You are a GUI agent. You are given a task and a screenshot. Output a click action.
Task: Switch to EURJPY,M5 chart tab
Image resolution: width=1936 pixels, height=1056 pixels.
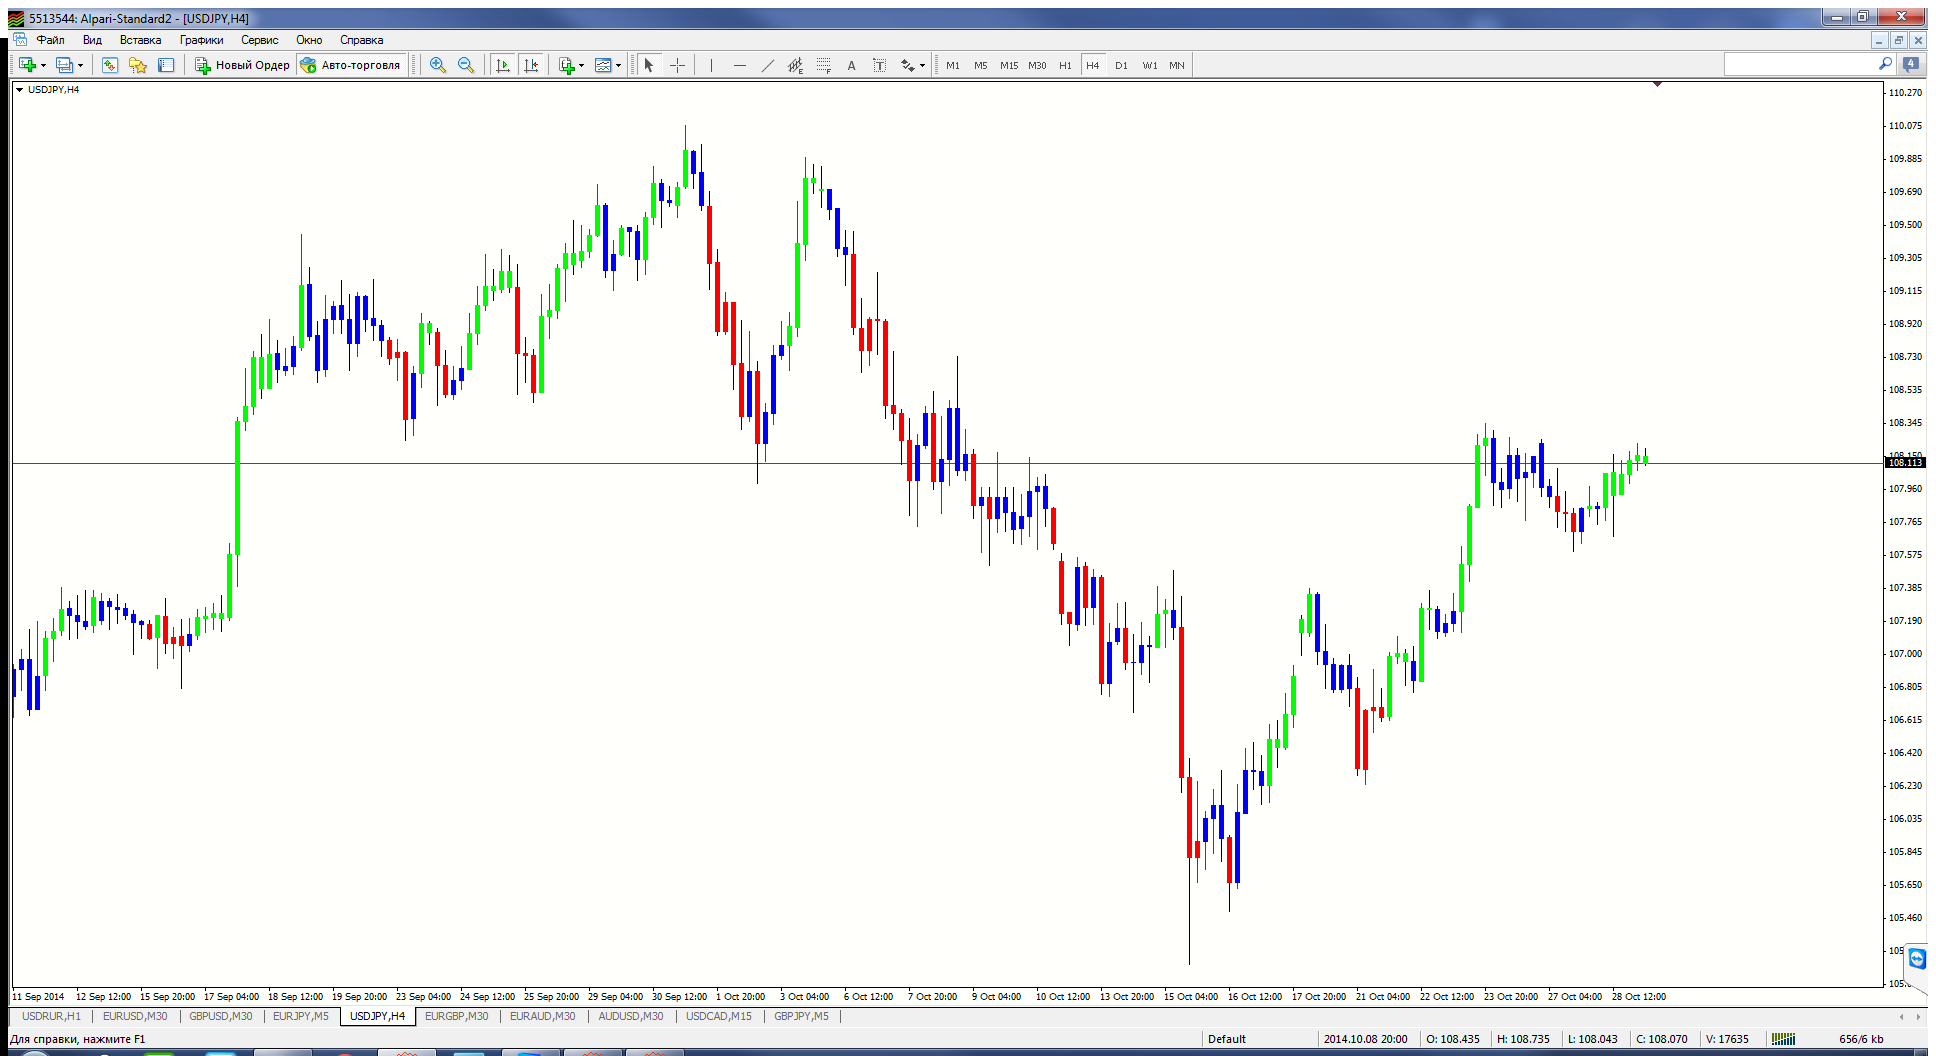[300, 1016]
